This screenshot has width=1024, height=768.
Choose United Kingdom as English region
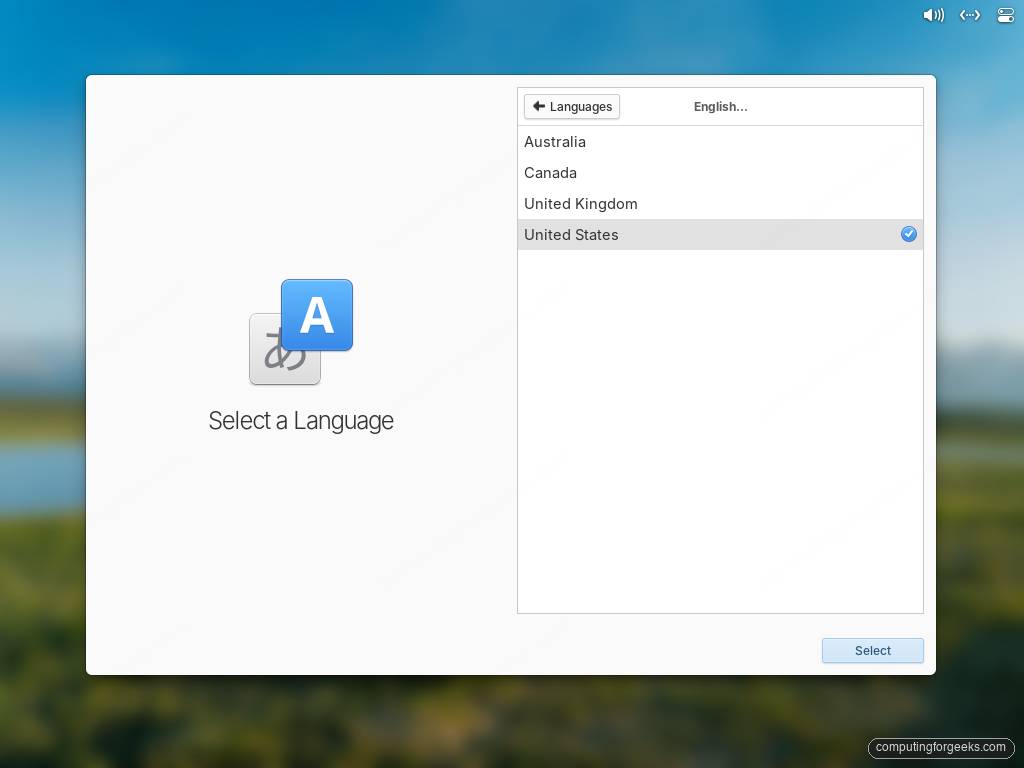pos(720,204)
